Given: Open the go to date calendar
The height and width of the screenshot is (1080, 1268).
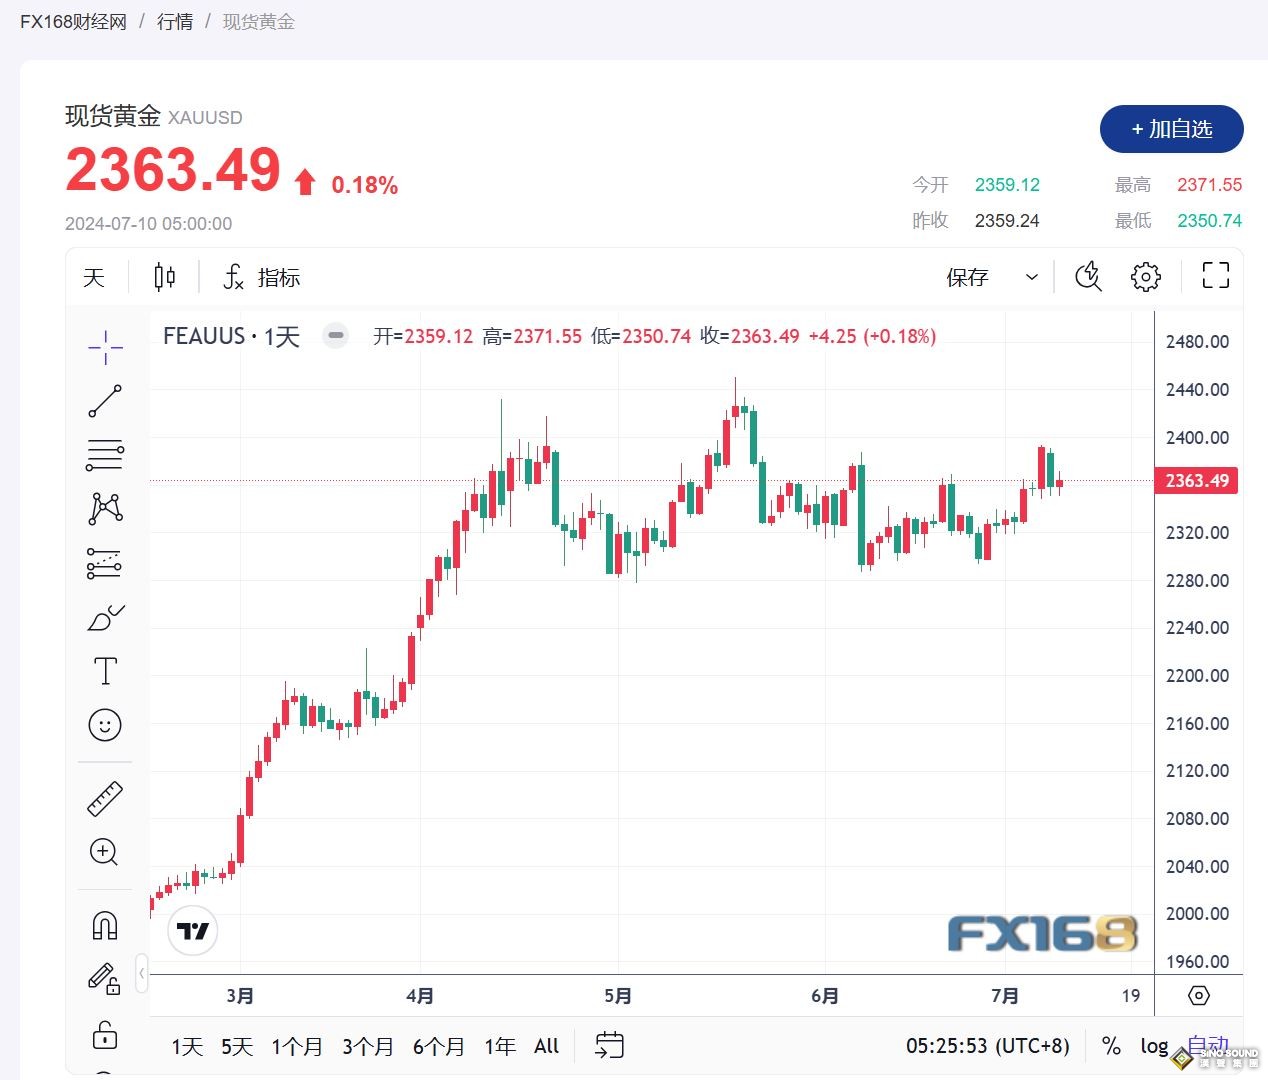Looking at the screenshot, I should [609, 1046].
